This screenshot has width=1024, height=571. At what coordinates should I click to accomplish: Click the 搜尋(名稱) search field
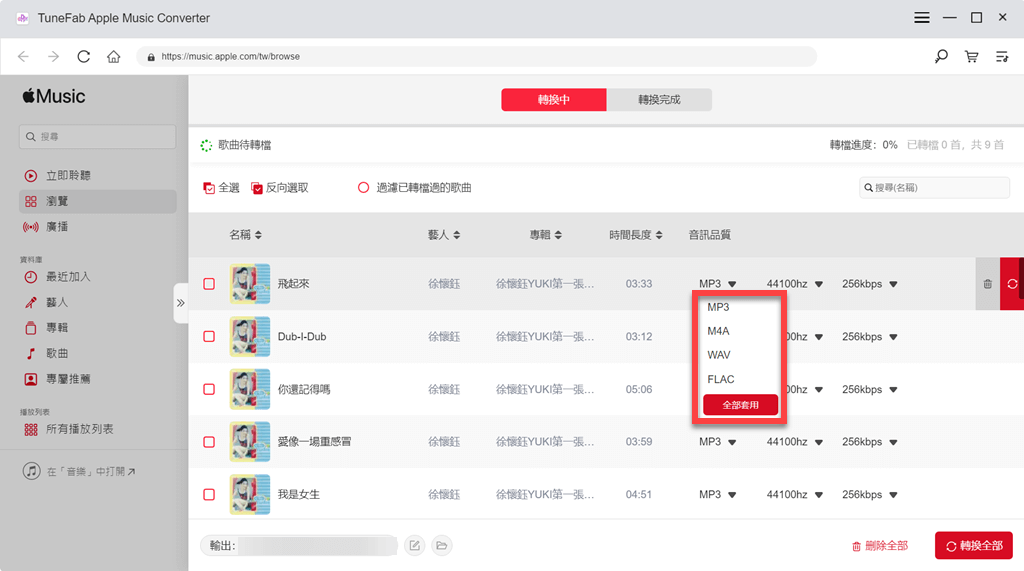click(935, 188)
